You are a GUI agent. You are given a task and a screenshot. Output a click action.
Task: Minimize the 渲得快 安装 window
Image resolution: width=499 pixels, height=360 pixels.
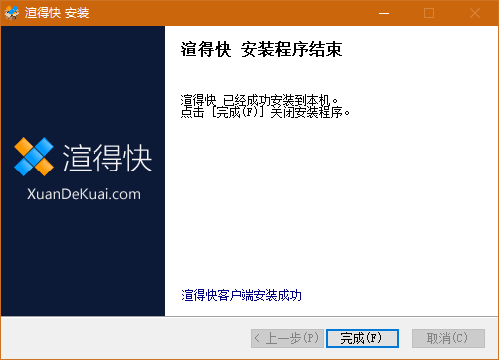384,13
